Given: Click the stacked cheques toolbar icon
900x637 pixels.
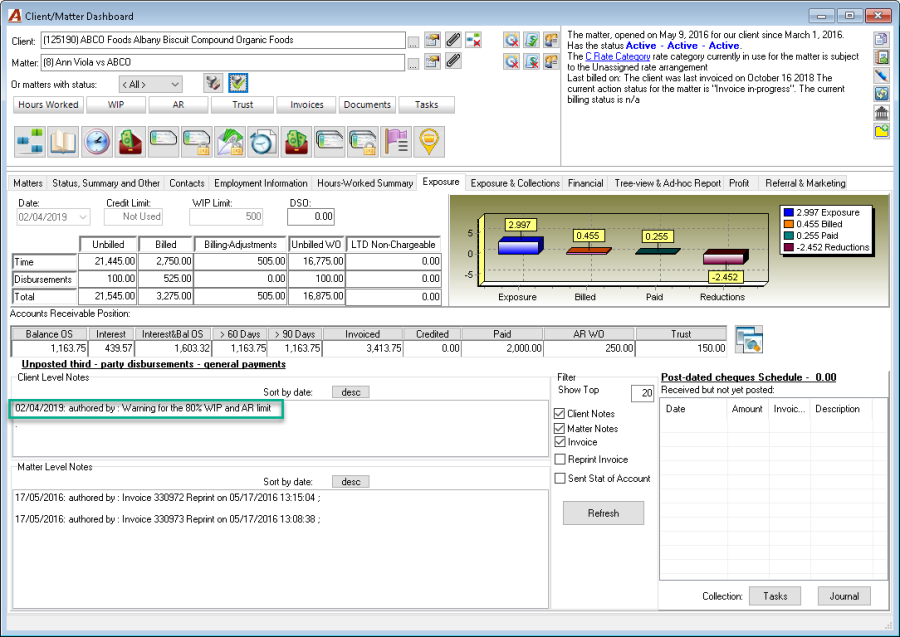Looking at the screenshot, I should (329, 141).
